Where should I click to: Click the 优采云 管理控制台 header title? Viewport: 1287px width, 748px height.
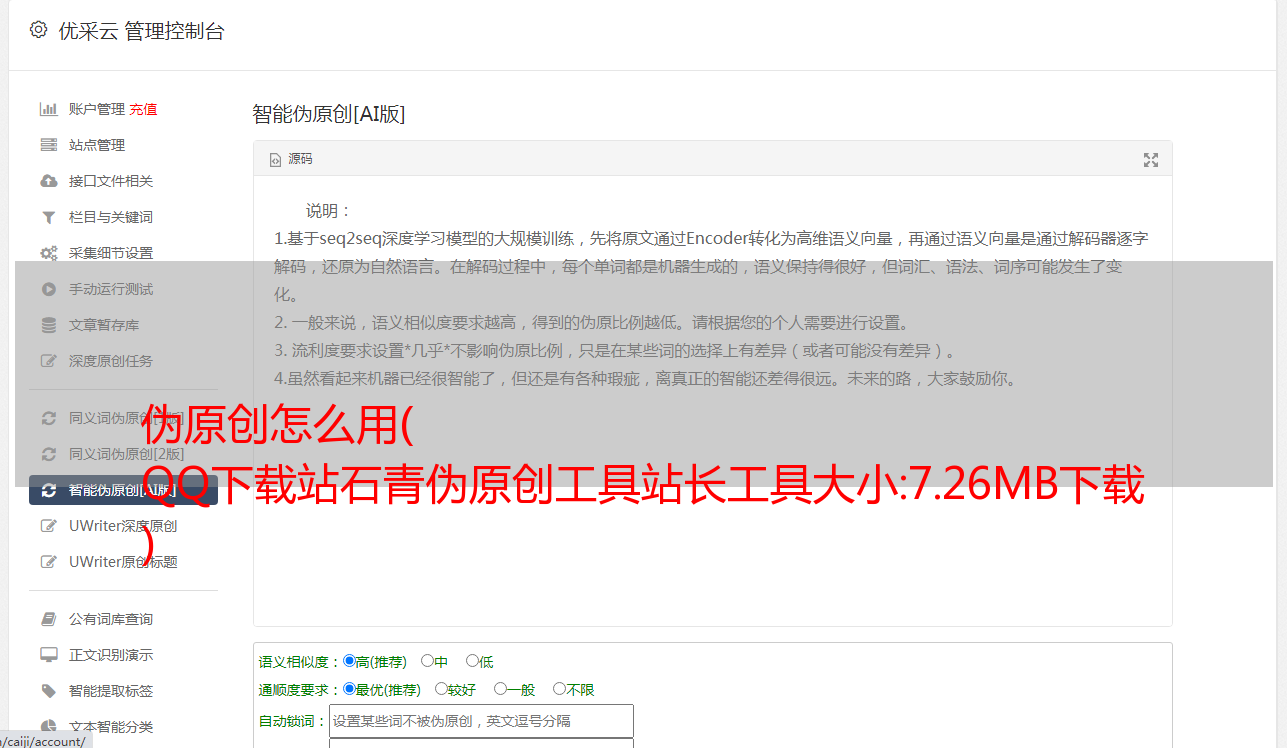pos(142,31)
